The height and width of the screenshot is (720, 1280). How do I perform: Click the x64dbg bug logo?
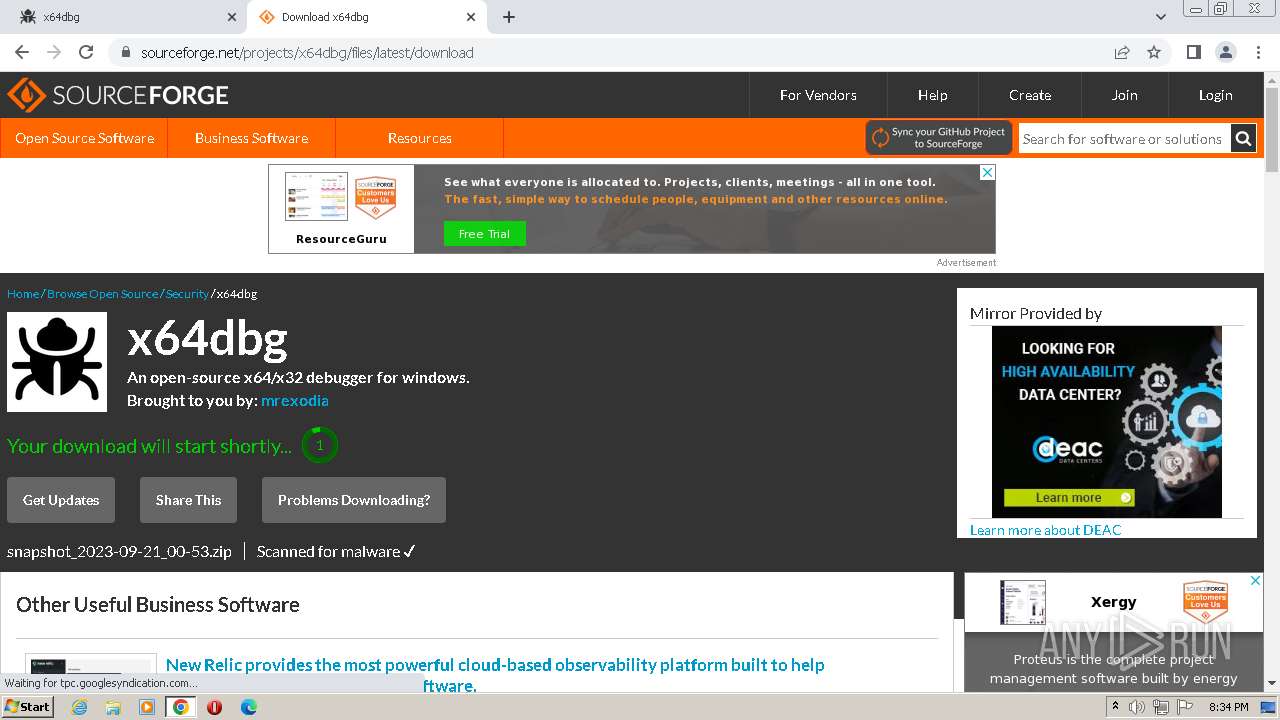tap(57, 362)
